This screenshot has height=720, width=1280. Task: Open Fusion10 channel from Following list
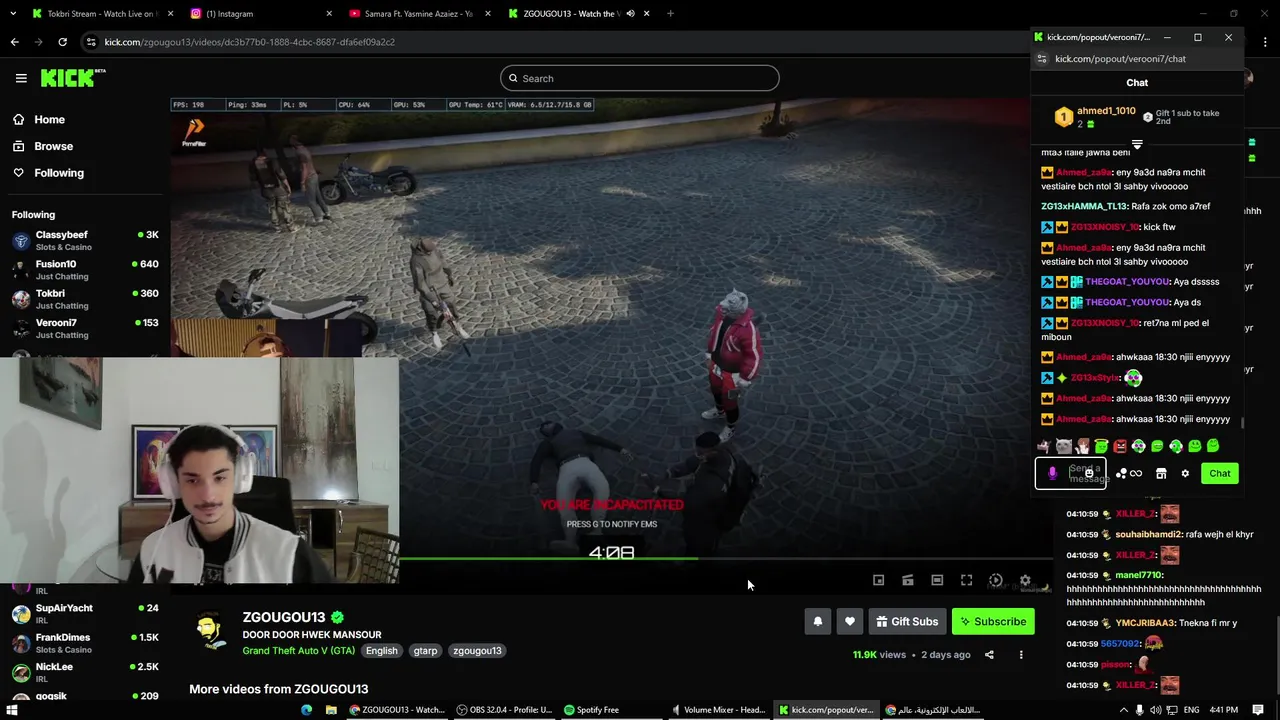tap(85, 270)
